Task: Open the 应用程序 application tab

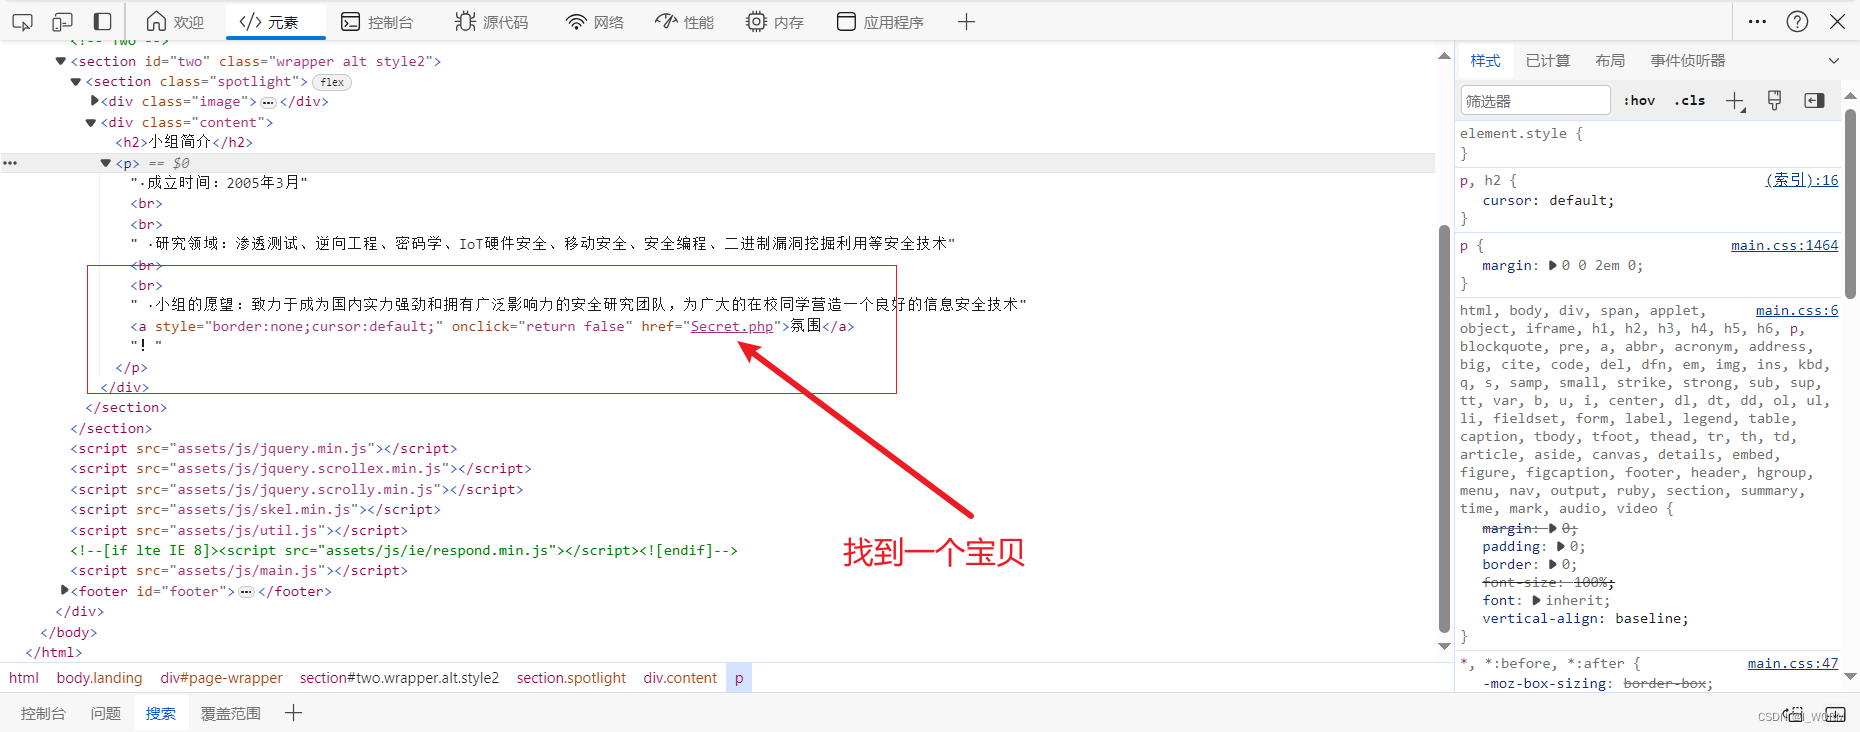Action: pos(880,21)
